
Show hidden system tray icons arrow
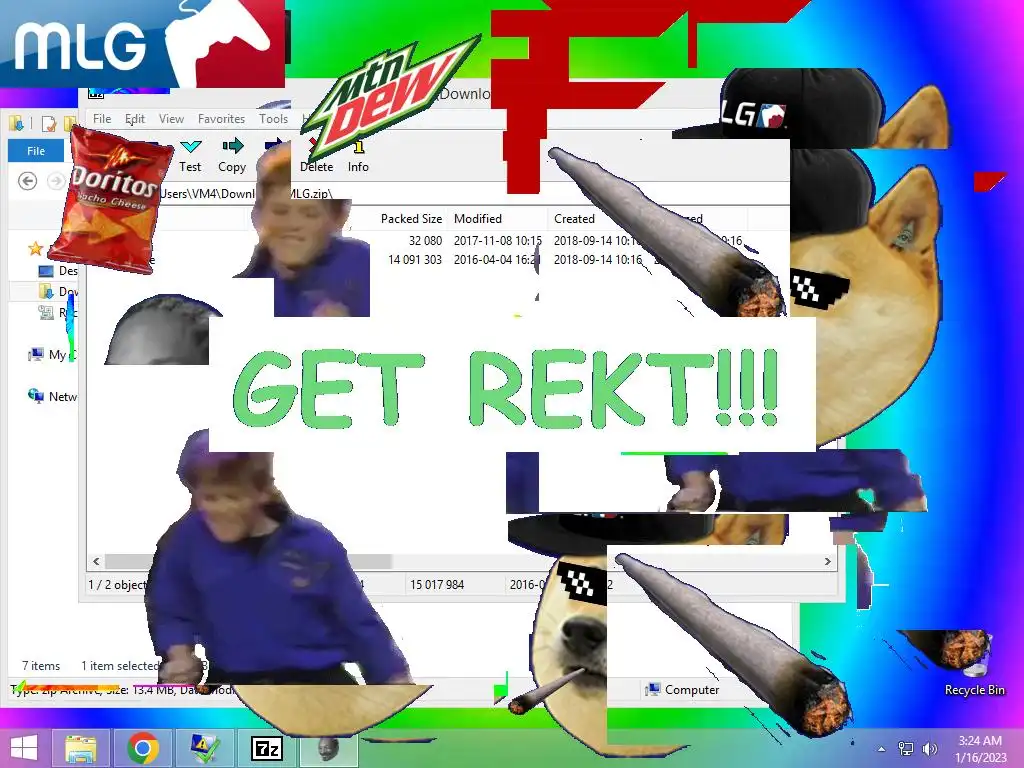[882, 749]
